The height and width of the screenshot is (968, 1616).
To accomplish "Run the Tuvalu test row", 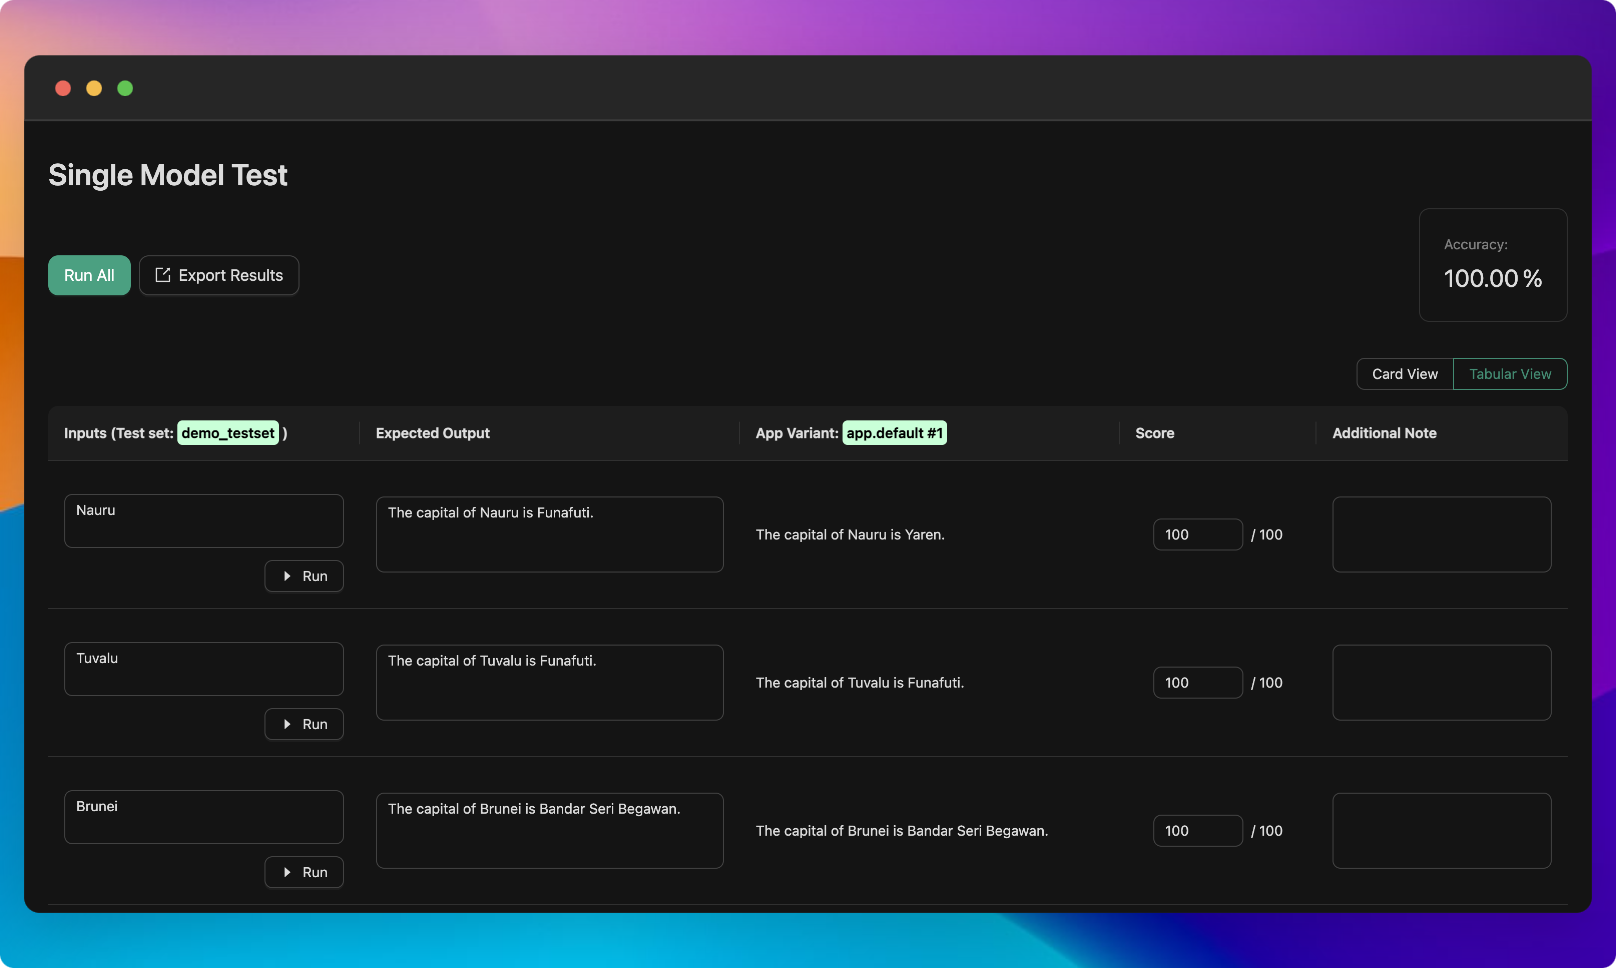I will tap(304, 724).
